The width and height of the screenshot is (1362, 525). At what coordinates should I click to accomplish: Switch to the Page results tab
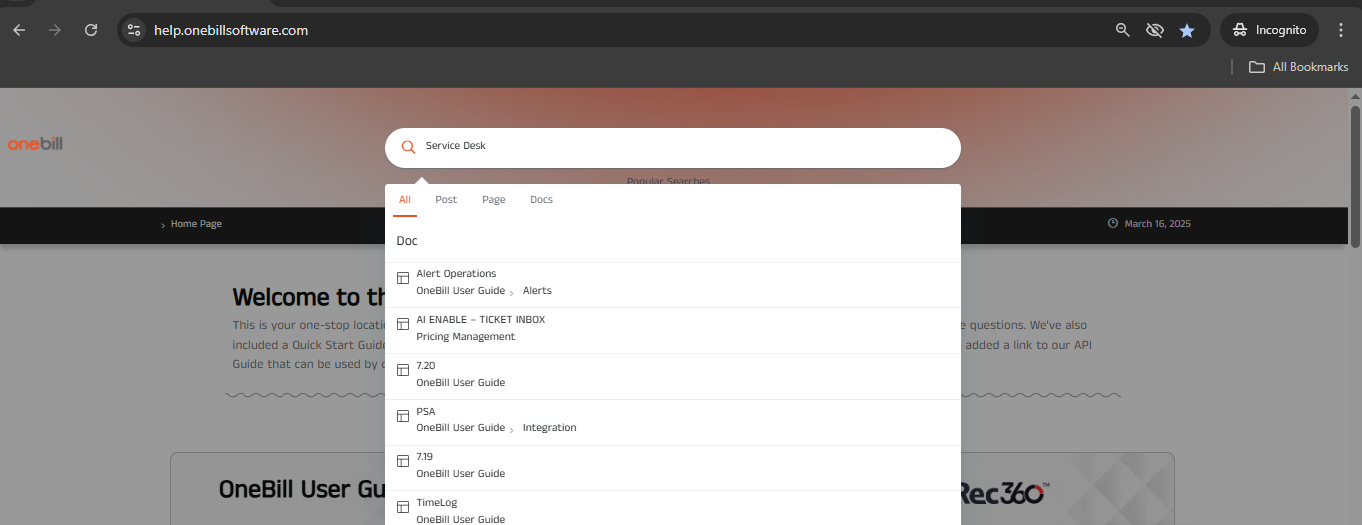[x=494, y=199]
